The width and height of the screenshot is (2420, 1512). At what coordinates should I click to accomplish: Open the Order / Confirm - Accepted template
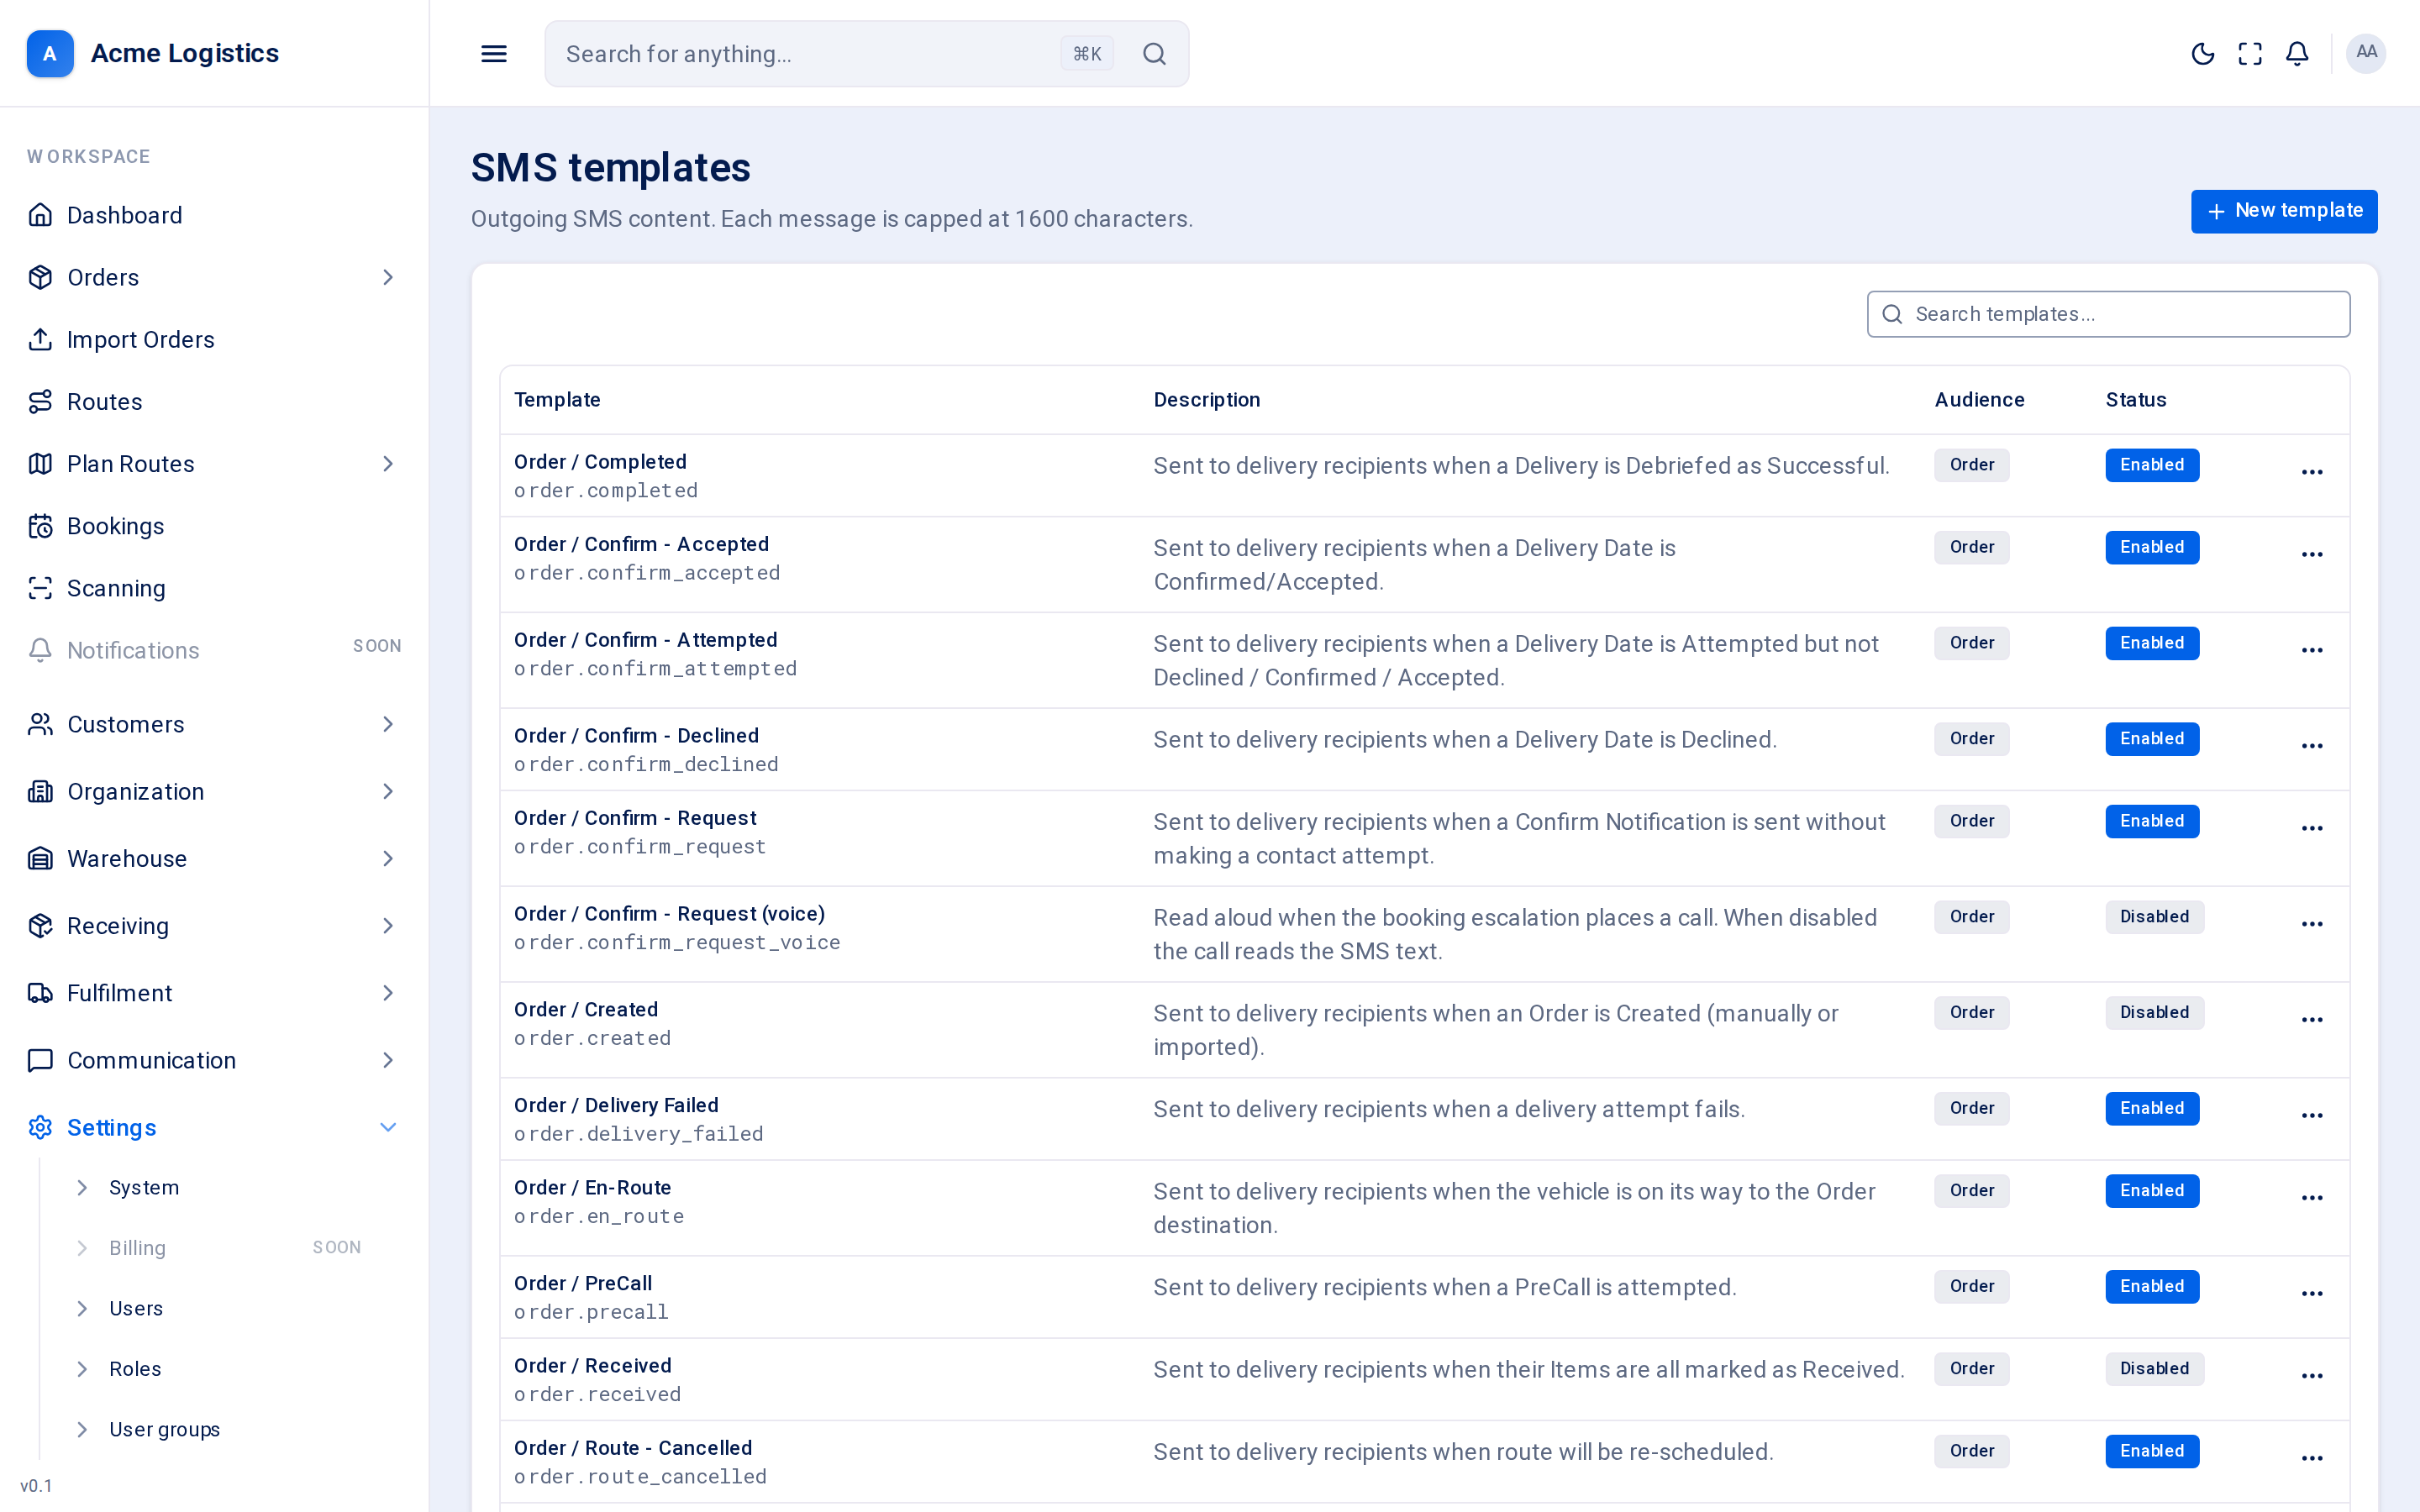[x=641, y=544]
